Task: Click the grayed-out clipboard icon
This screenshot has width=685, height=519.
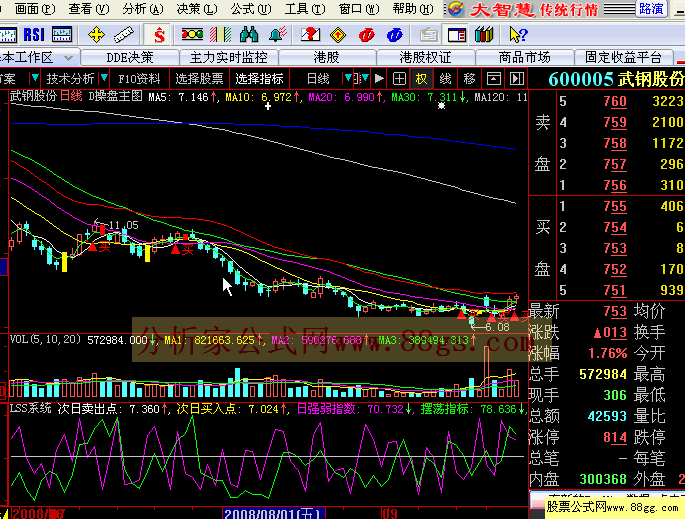Action: 429,35
